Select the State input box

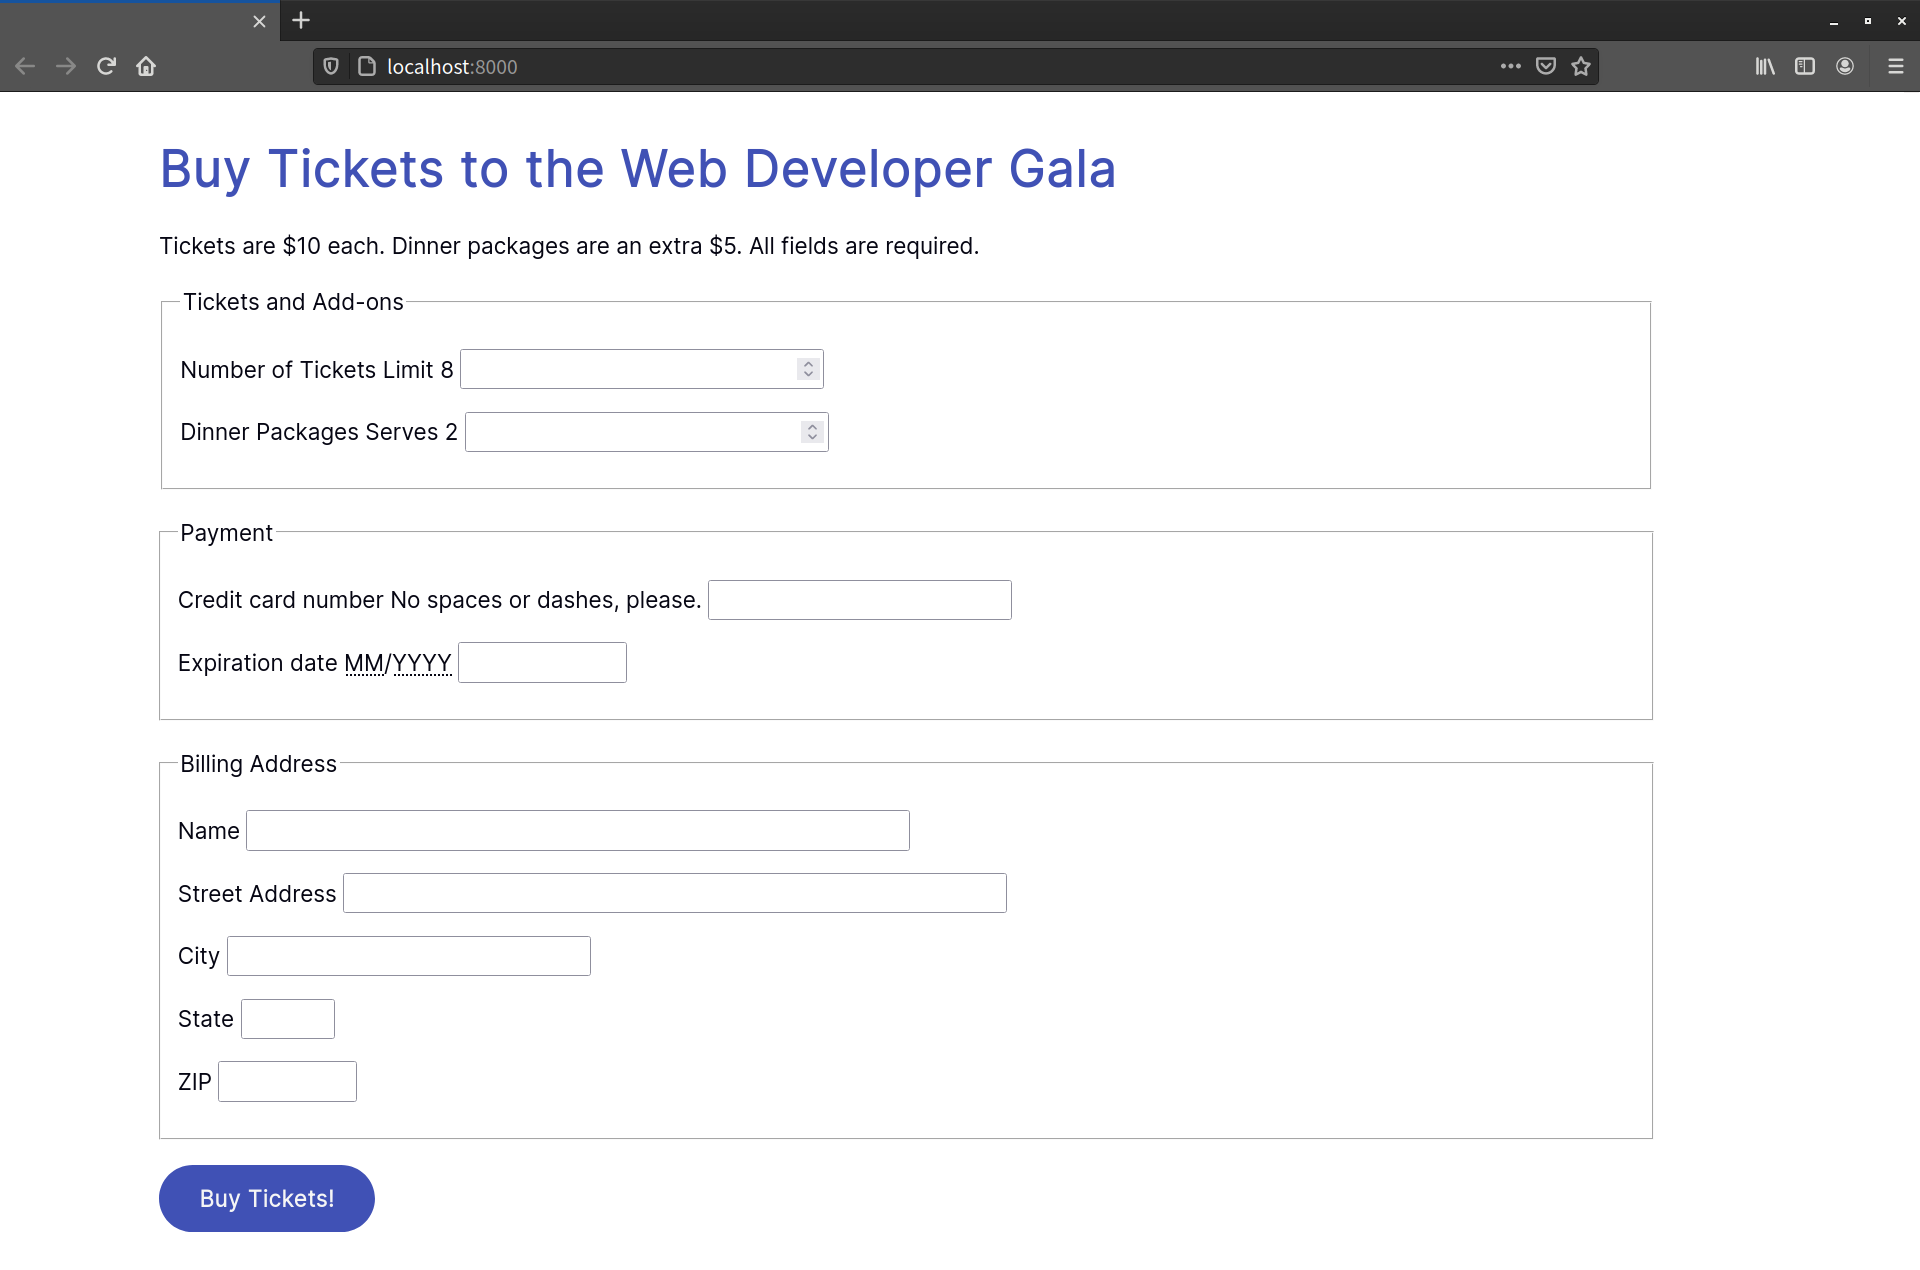[x=287, y=1019]
